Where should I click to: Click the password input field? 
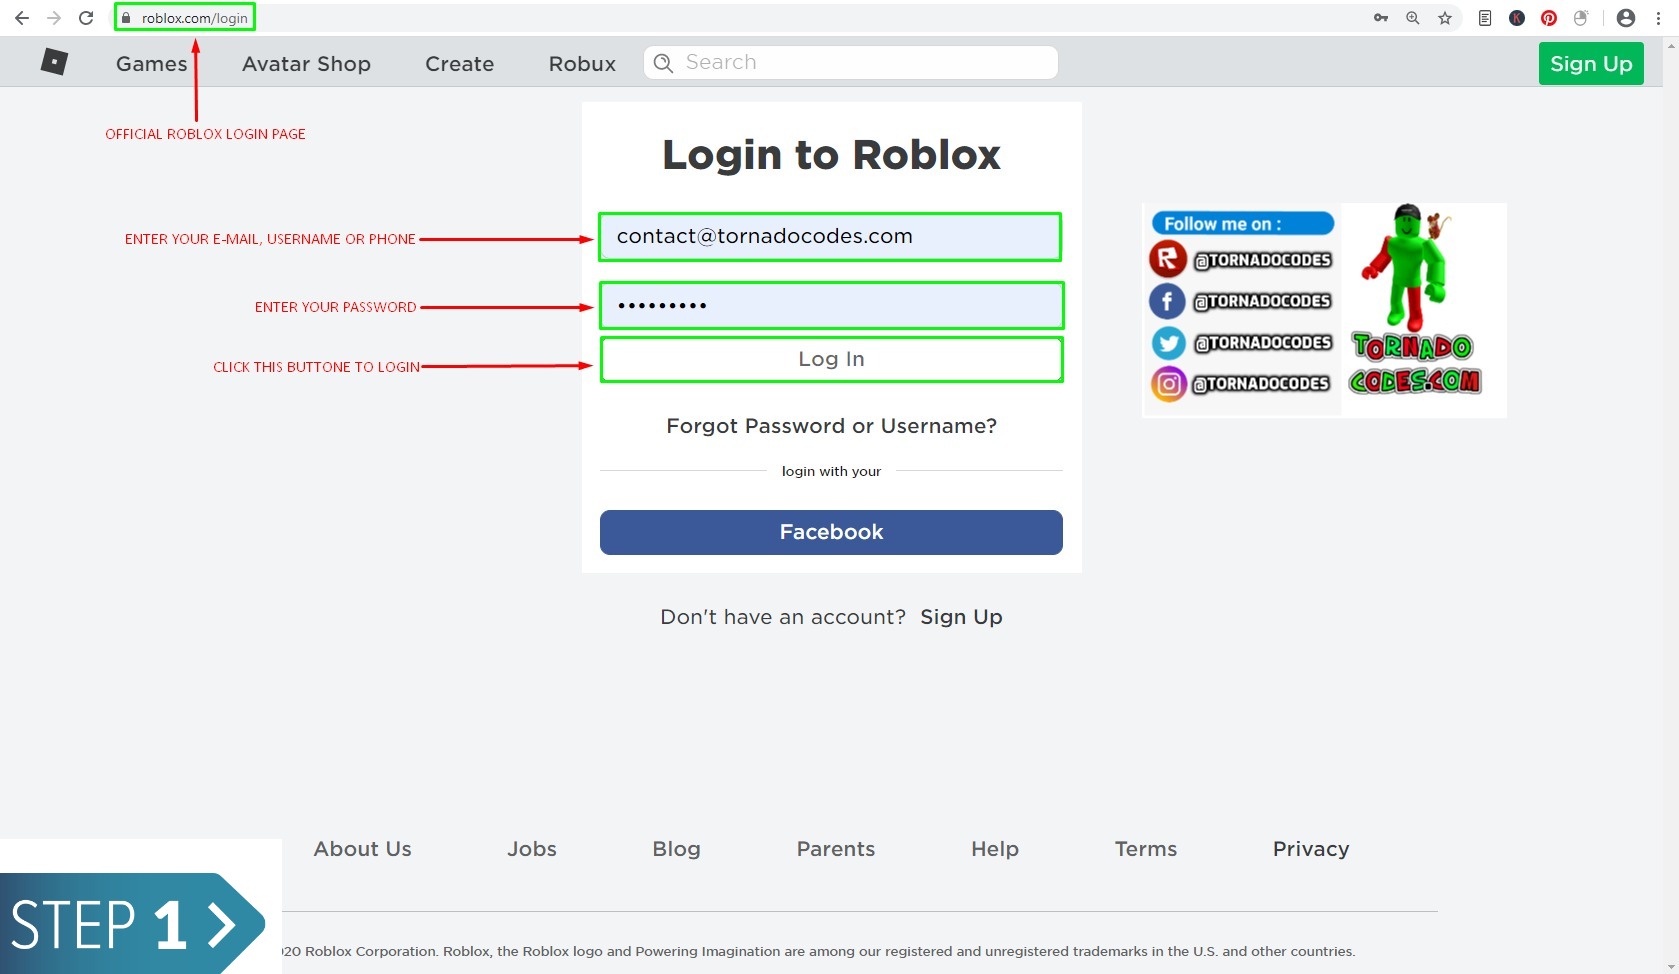(x=831, y=305)
